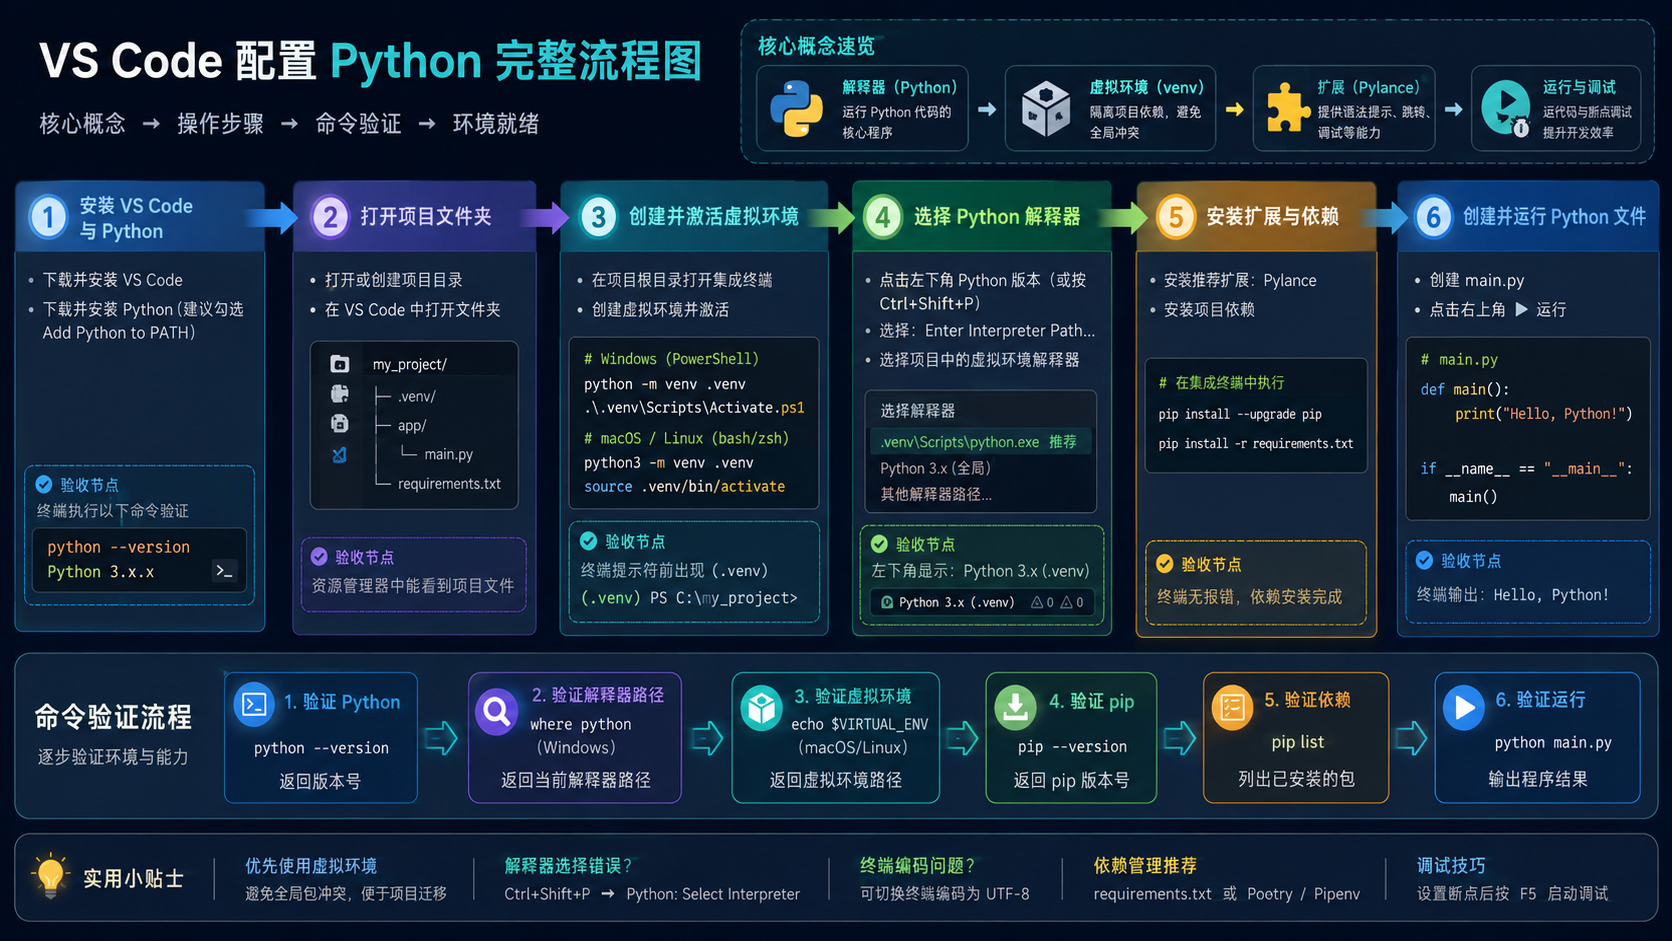This screenshot has width=1672, height=941.
Task: Expand the app/ folder in file tree
Action: [412, 425]
